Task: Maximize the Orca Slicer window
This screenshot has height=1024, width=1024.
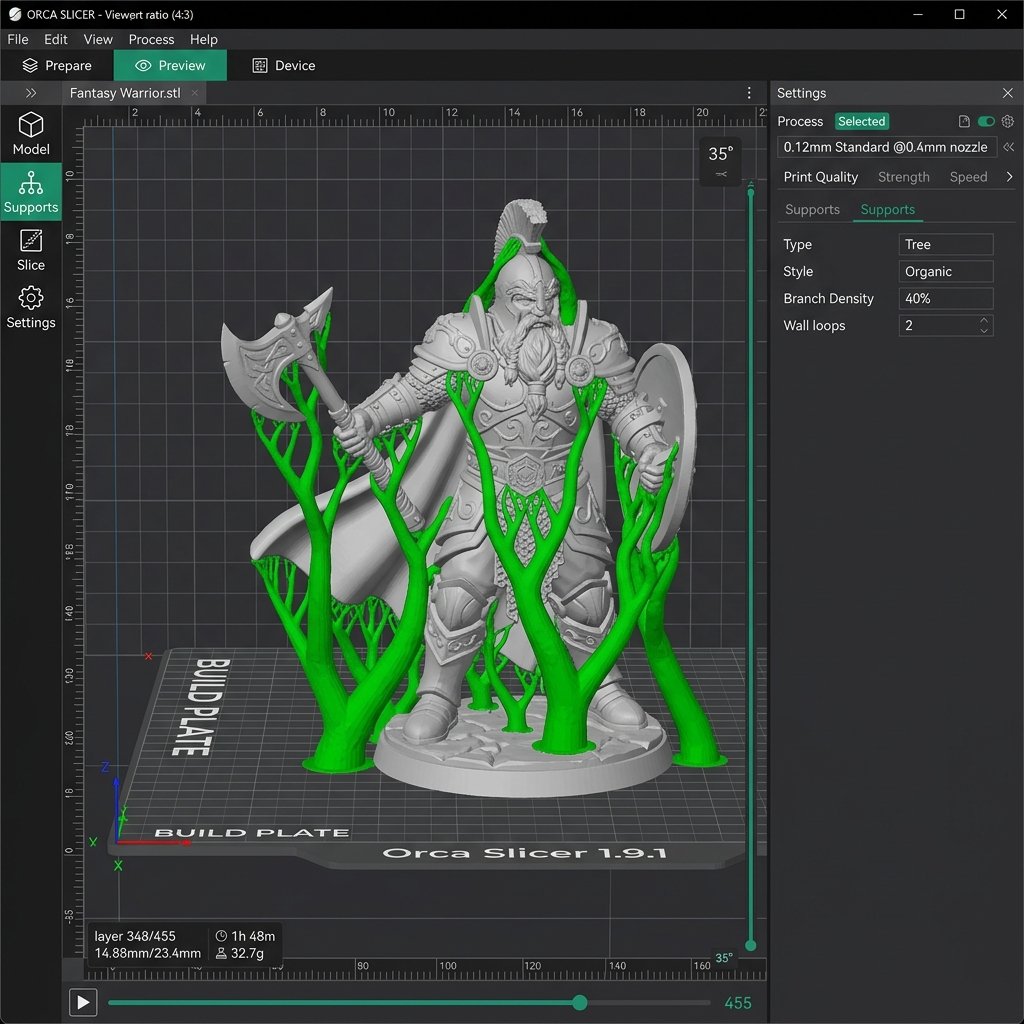Action: click(959, 14)
